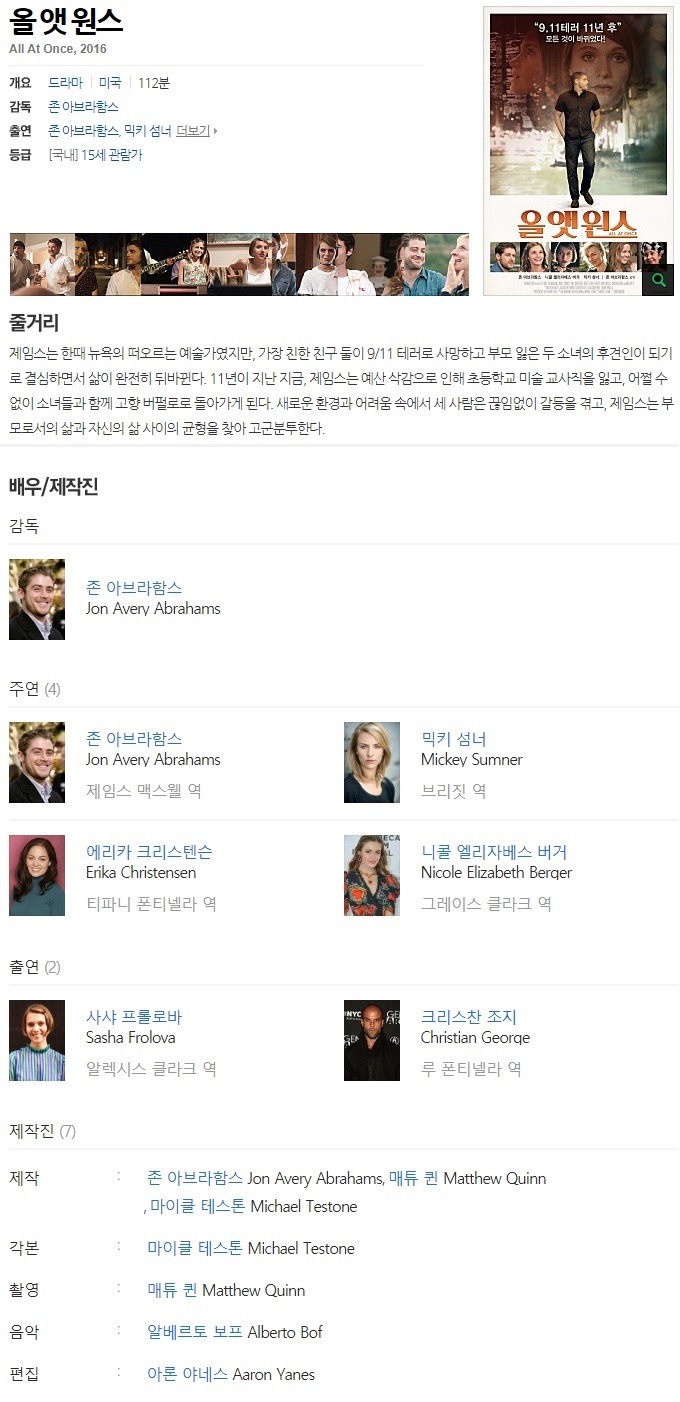Select 에리카 크리스텐슨 name link

coord(149,852)
